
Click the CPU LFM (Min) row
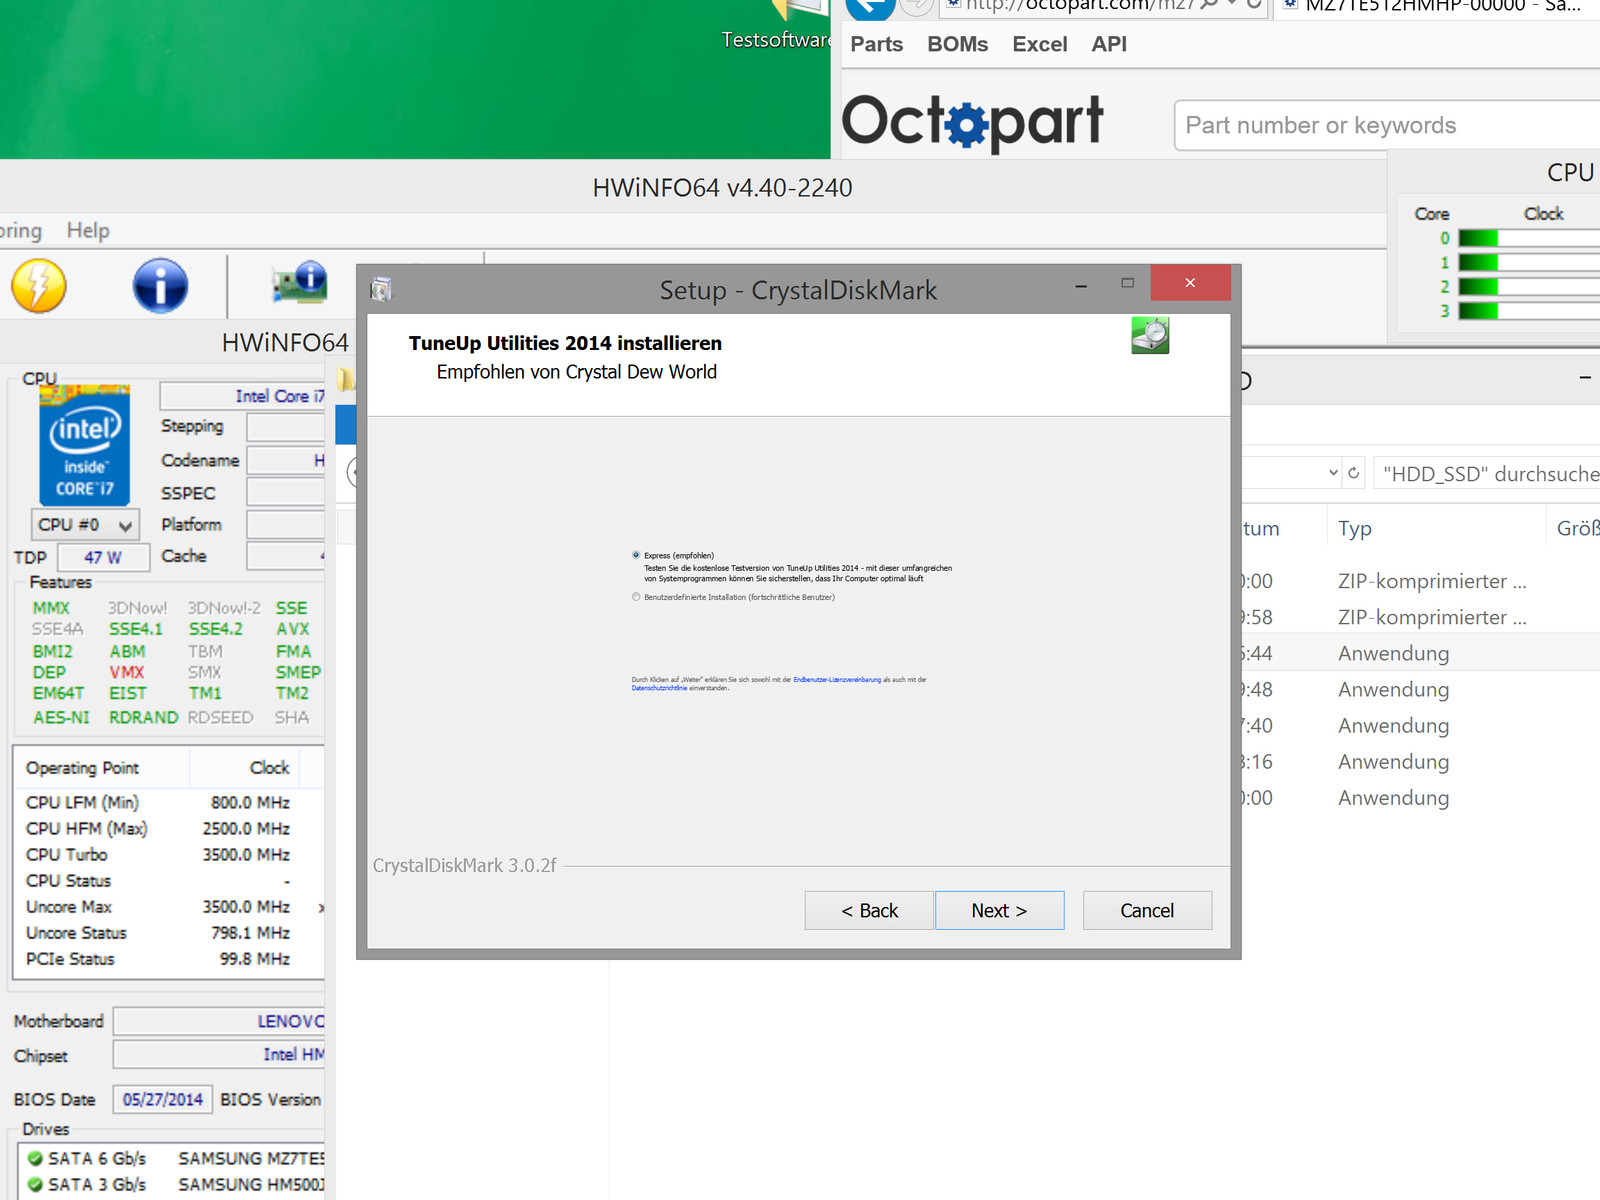pos(158,802)
